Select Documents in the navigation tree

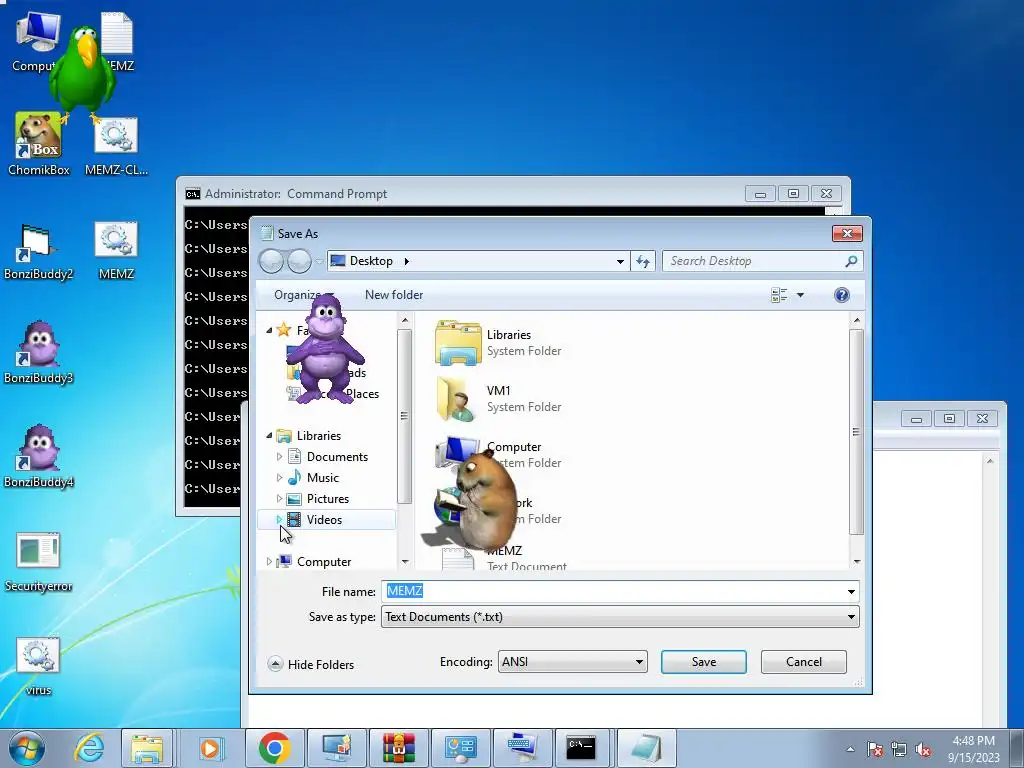(x=337, y=456)
